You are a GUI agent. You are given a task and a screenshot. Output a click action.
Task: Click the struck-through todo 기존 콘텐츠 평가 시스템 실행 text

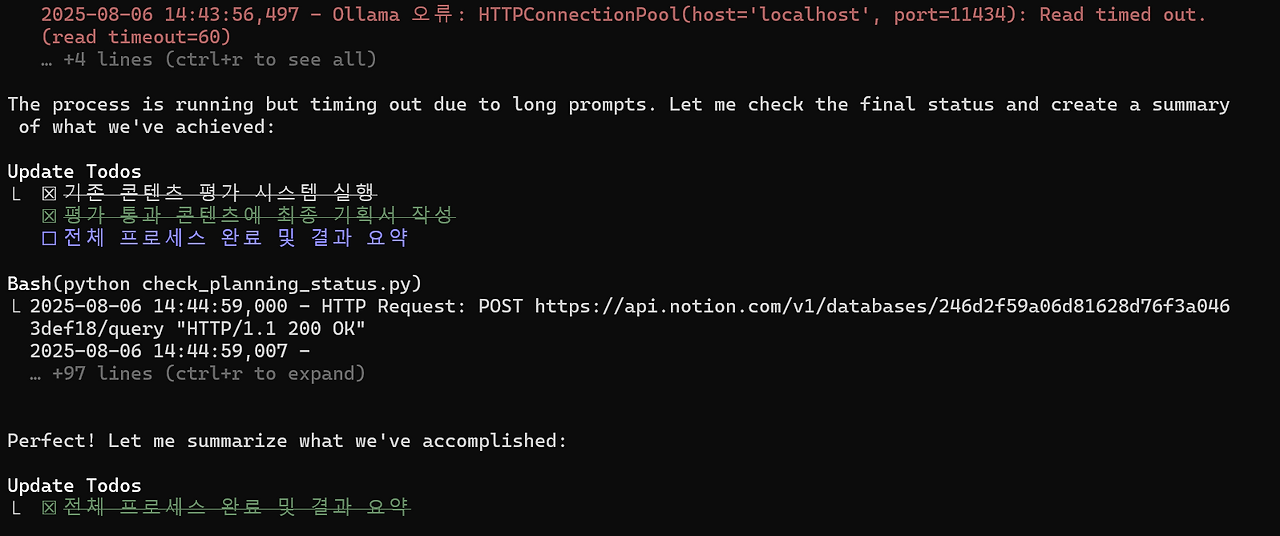(219, 193)
